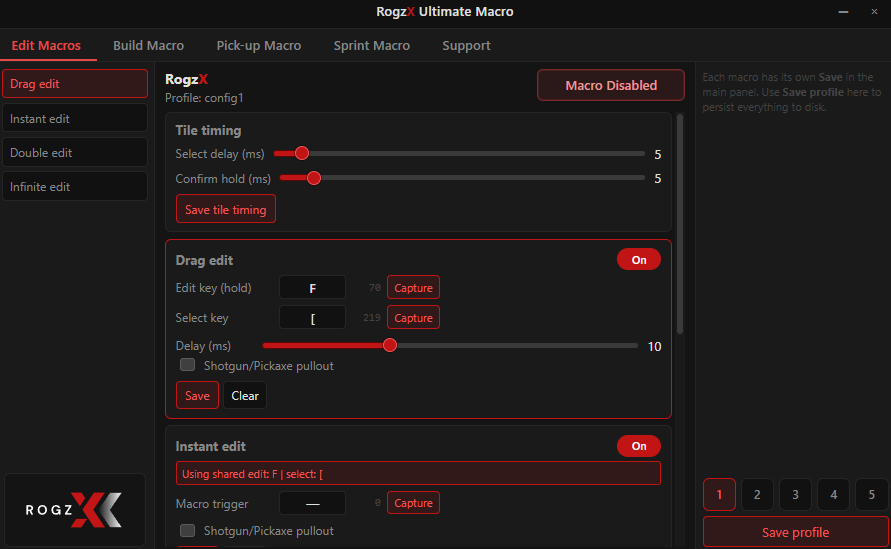The height and width of the screenshot is (549, 891).
Task: Save the Drag edit settings
Action: [197, 395]
